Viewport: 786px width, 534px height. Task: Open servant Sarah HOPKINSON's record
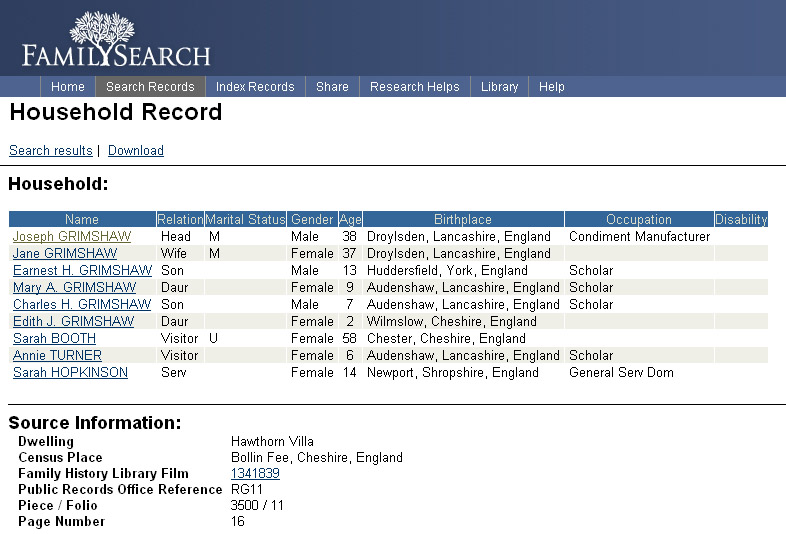click(x=70, y=372)
